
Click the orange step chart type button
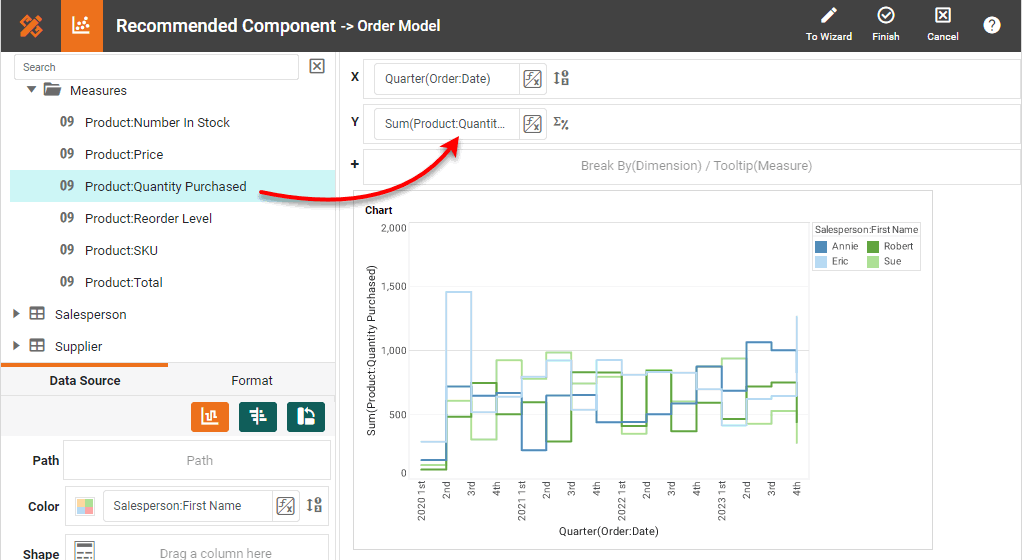(x=210, y=417)
